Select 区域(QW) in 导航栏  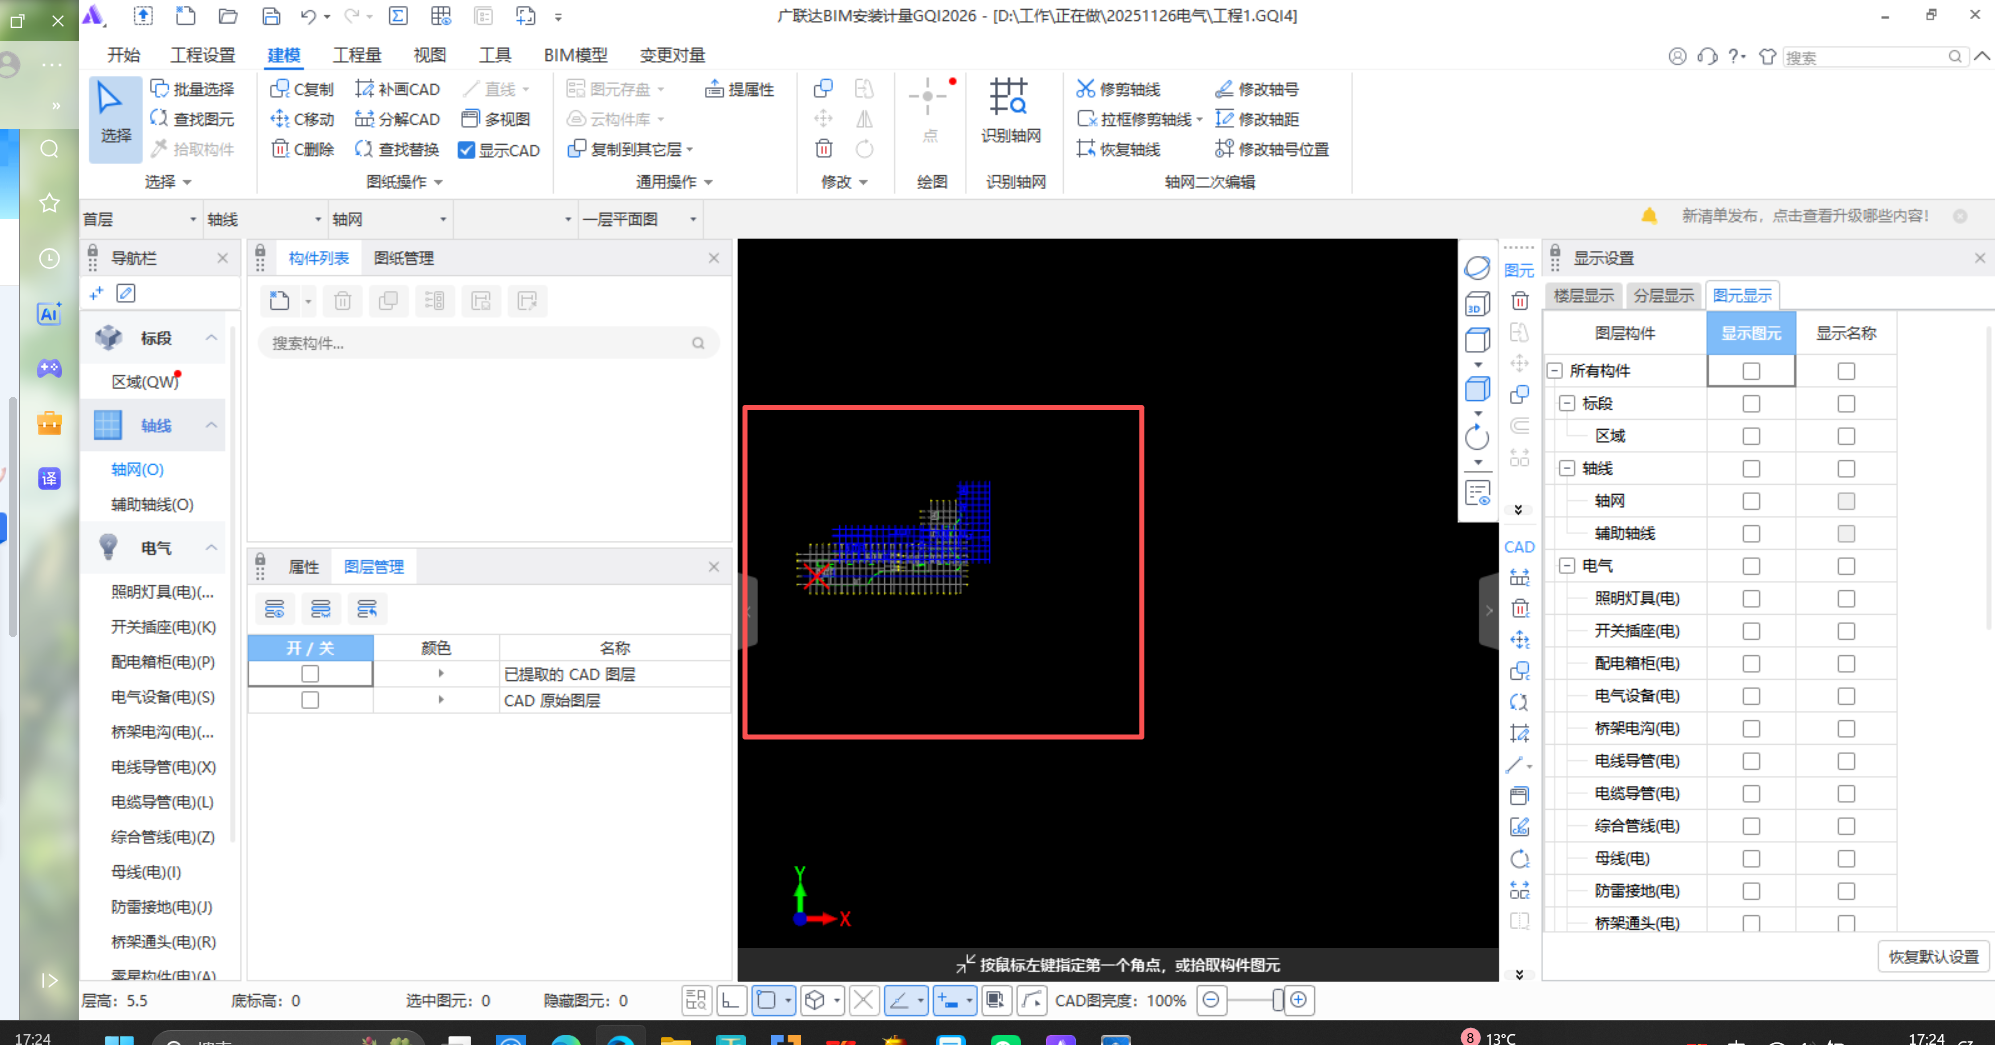pos(145,382)
